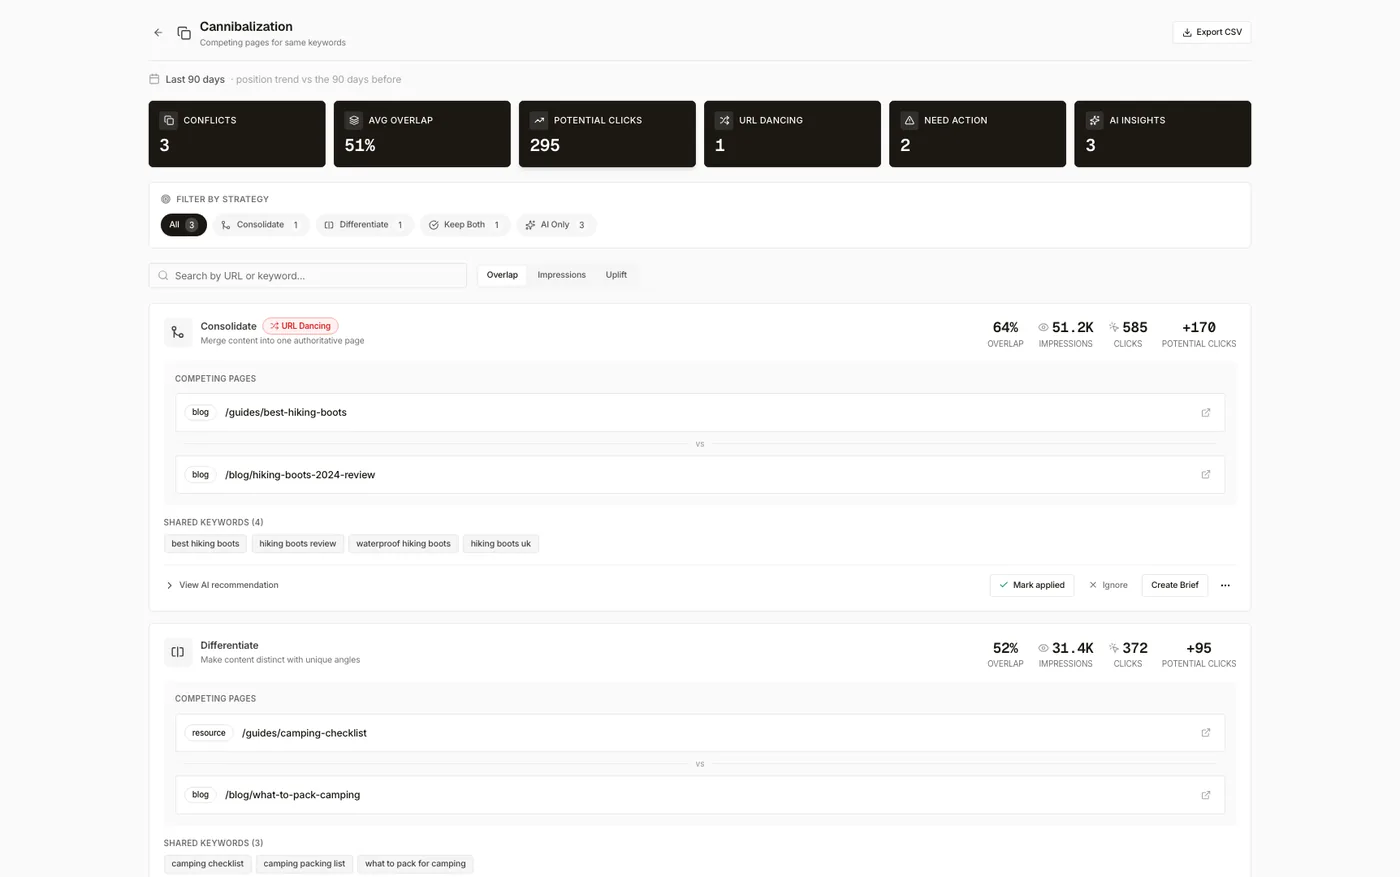Click the Differentiate split icon on second card
1400x877 pixels.
(x=178, y=652)
